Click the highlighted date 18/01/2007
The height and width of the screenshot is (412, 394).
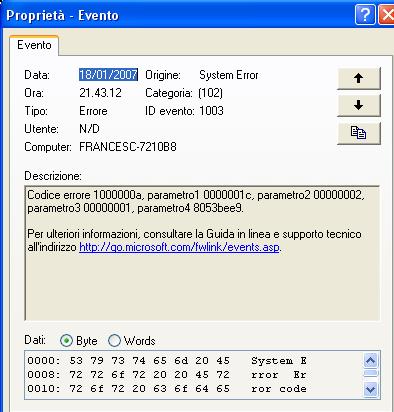coord(108,75)
